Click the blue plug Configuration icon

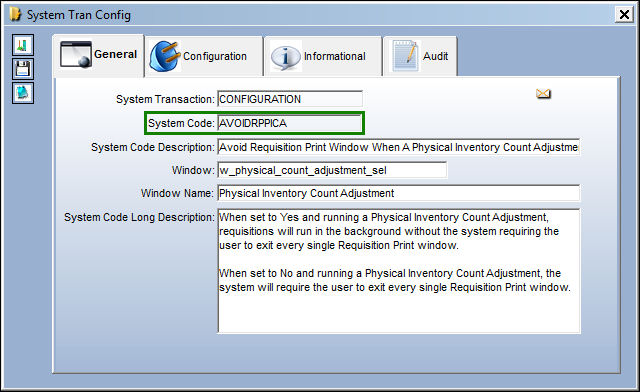tap(164, 56)
